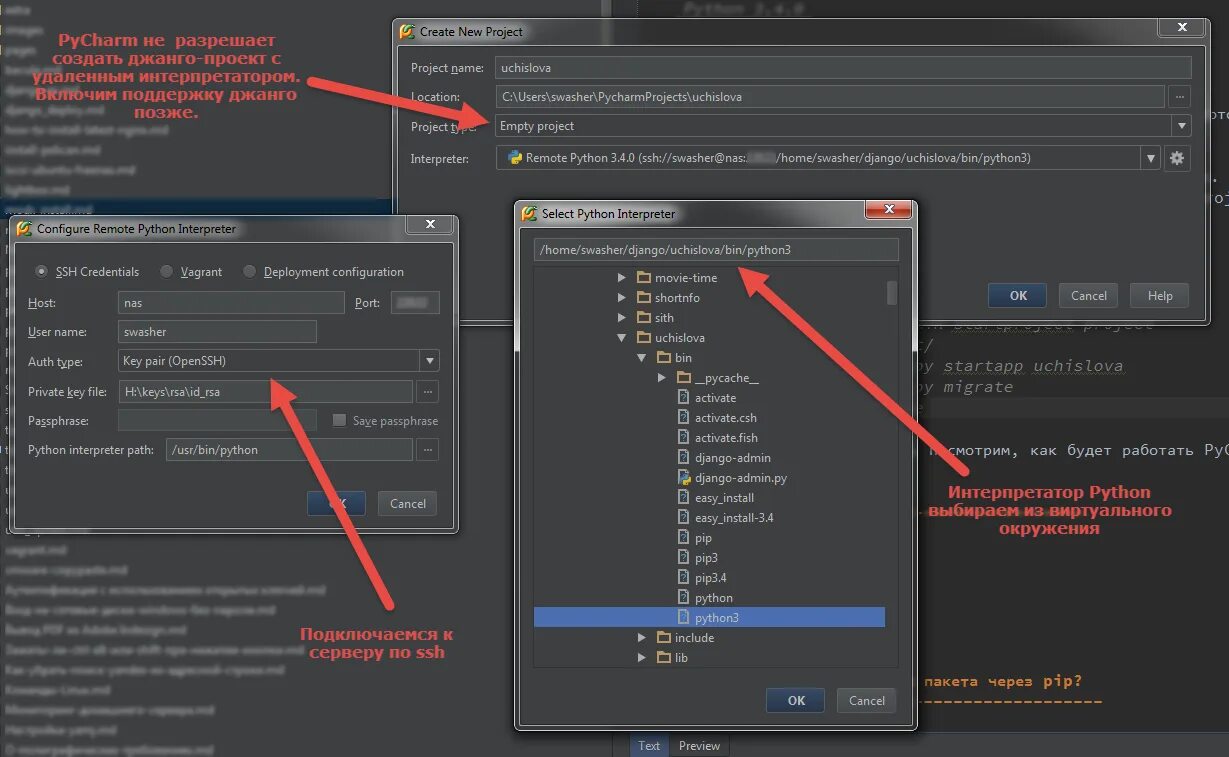Screen dimensions: 1229x757
Task: Click the PyCharm icon in Create New Project title
Action: tap(407, 31)
